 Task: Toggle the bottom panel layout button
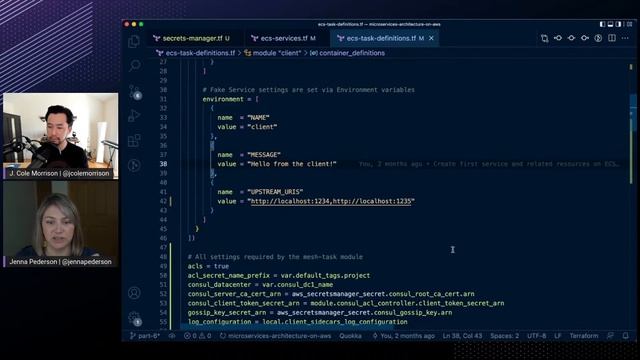[611, 24]
